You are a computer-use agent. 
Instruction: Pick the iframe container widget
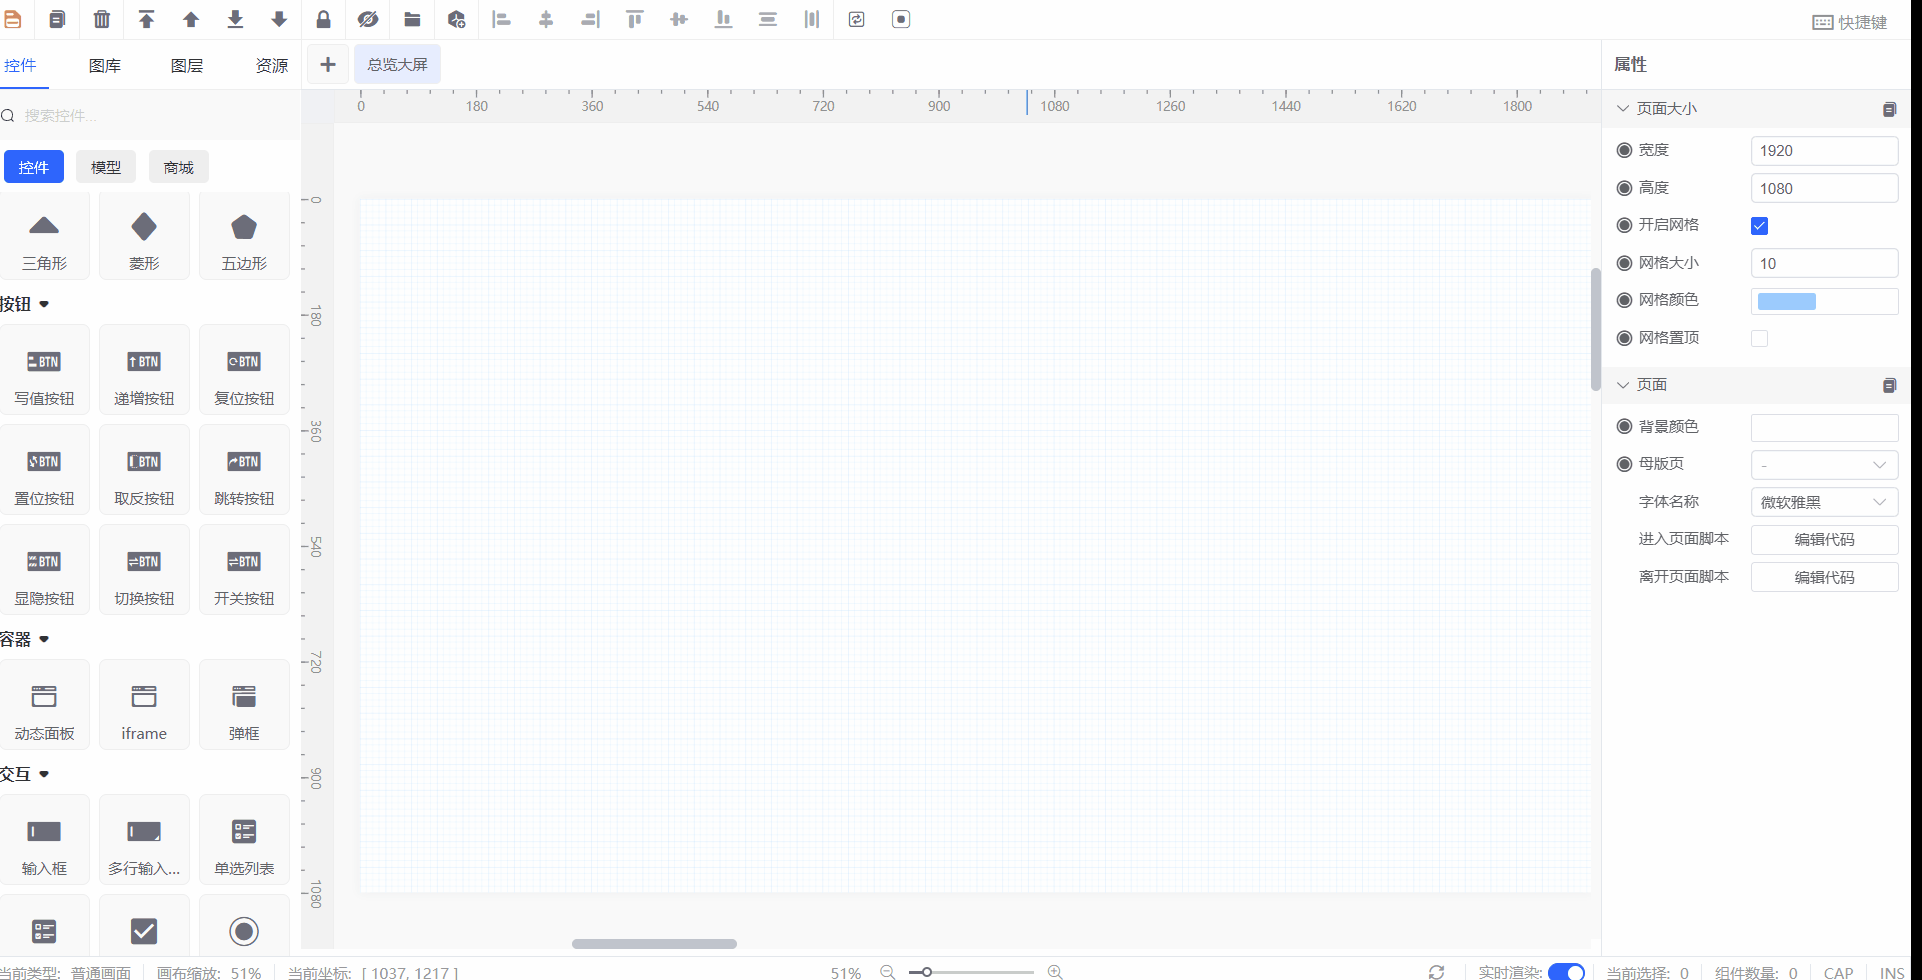[144, 706]
